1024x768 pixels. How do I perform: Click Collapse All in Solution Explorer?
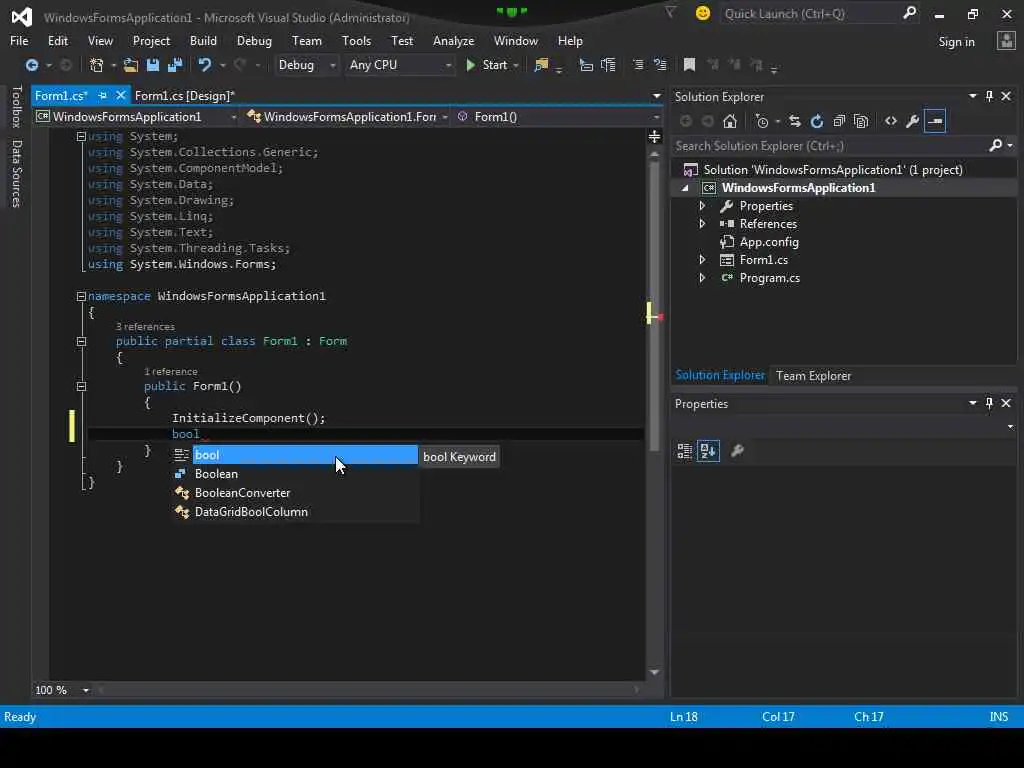(x=839, y=121)
